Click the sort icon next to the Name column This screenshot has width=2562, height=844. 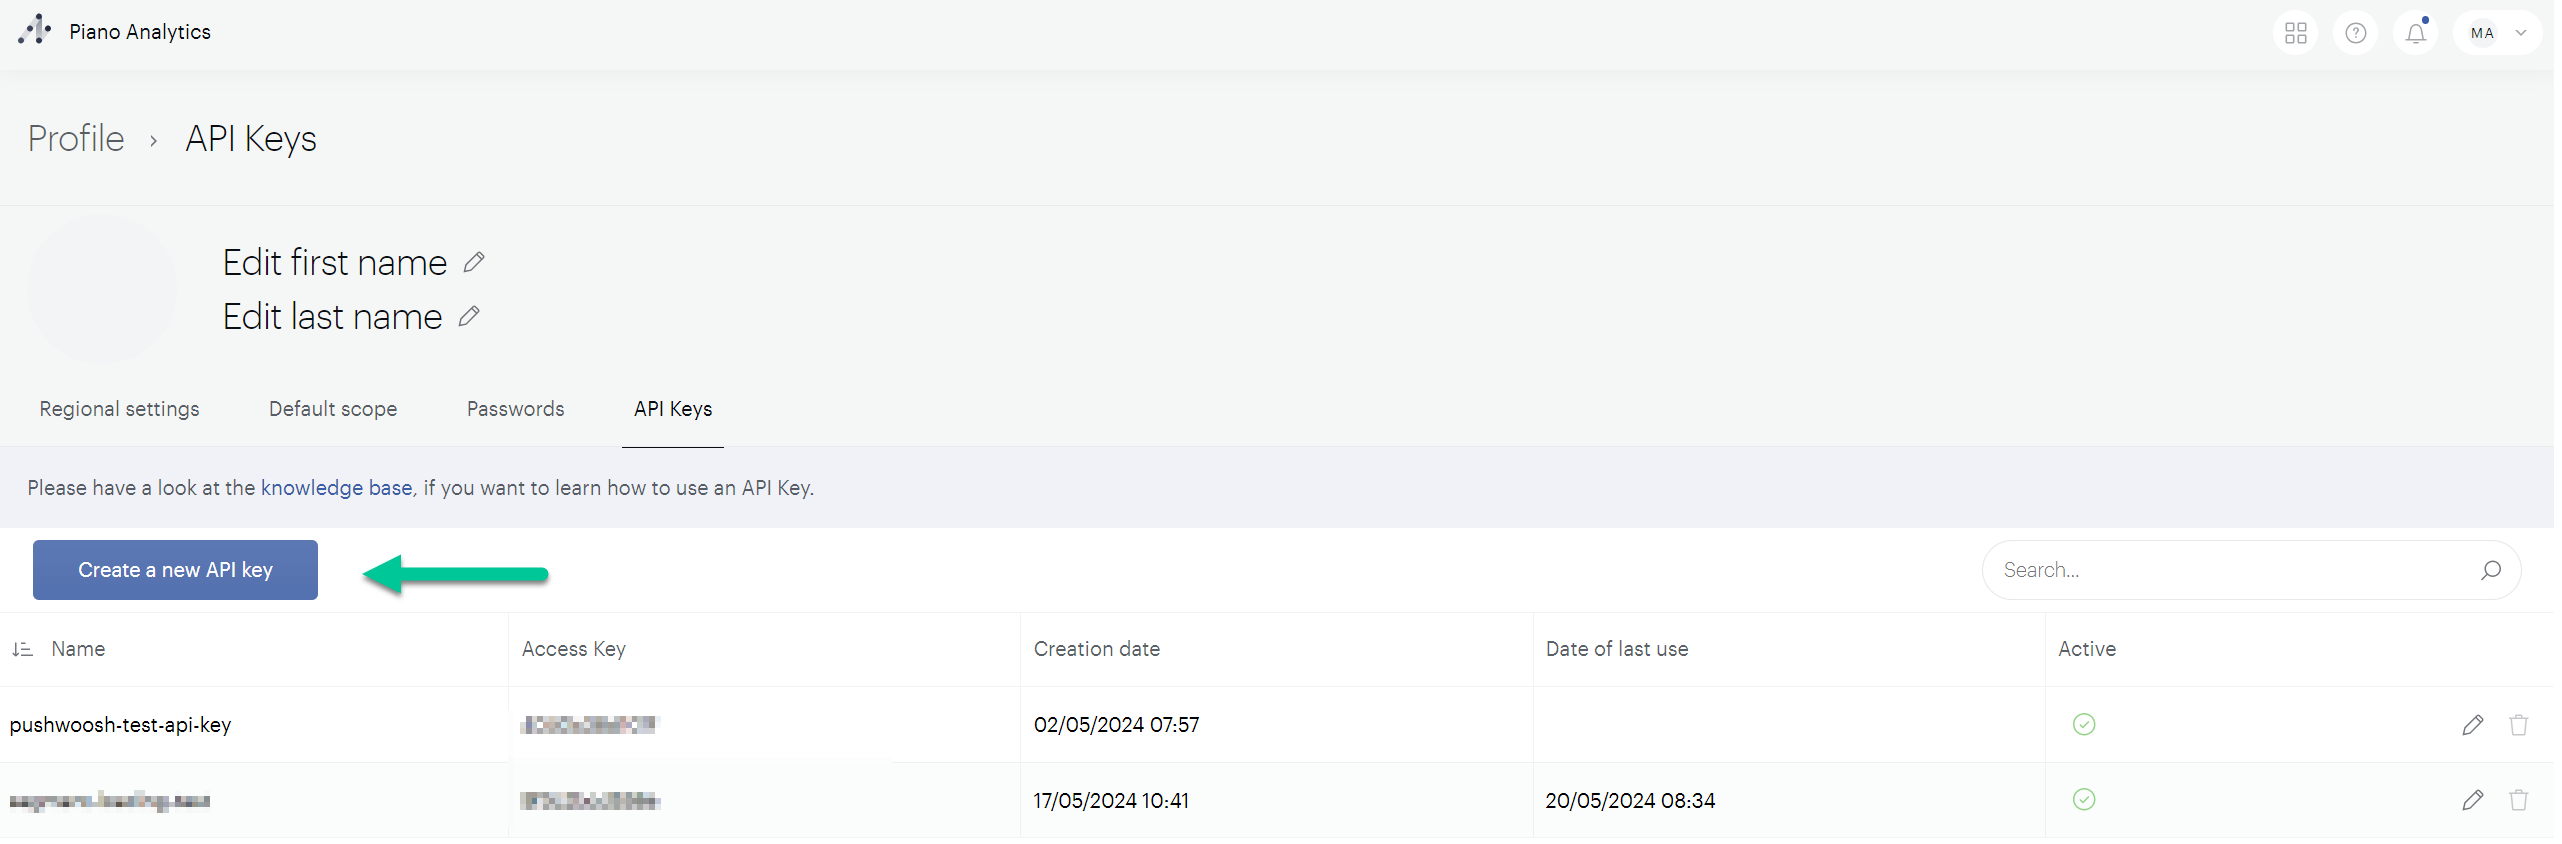click(x=22, y=648)
